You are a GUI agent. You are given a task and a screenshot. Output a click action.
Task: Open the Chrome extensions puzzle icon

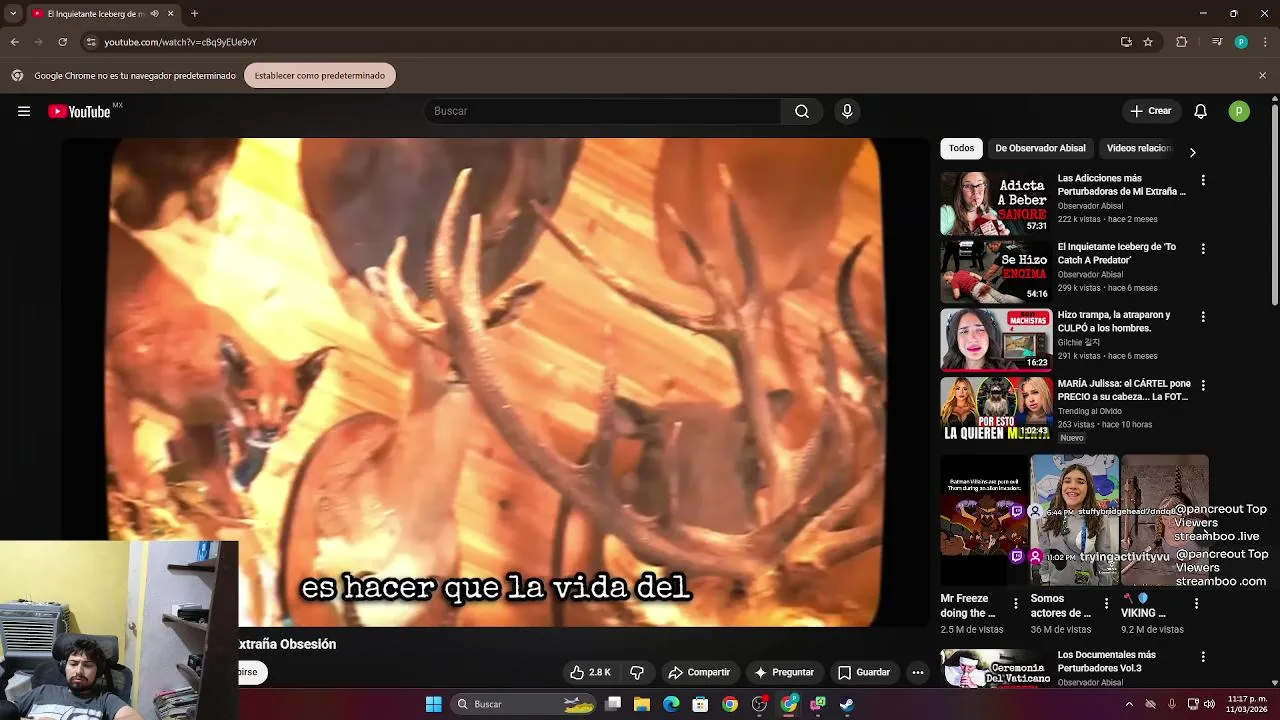(1182, 42)
